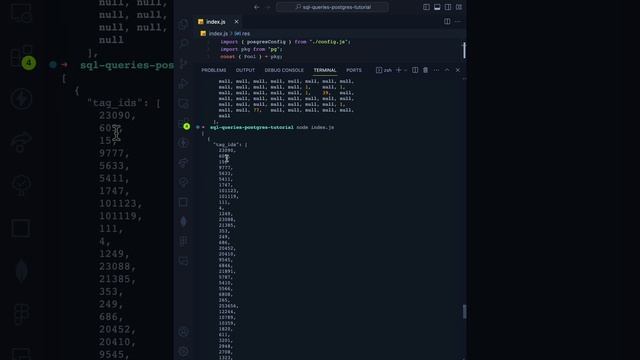Open the Source Control view
The width and height of the screenshot is (640, 360).
click(x=184, y=64)
